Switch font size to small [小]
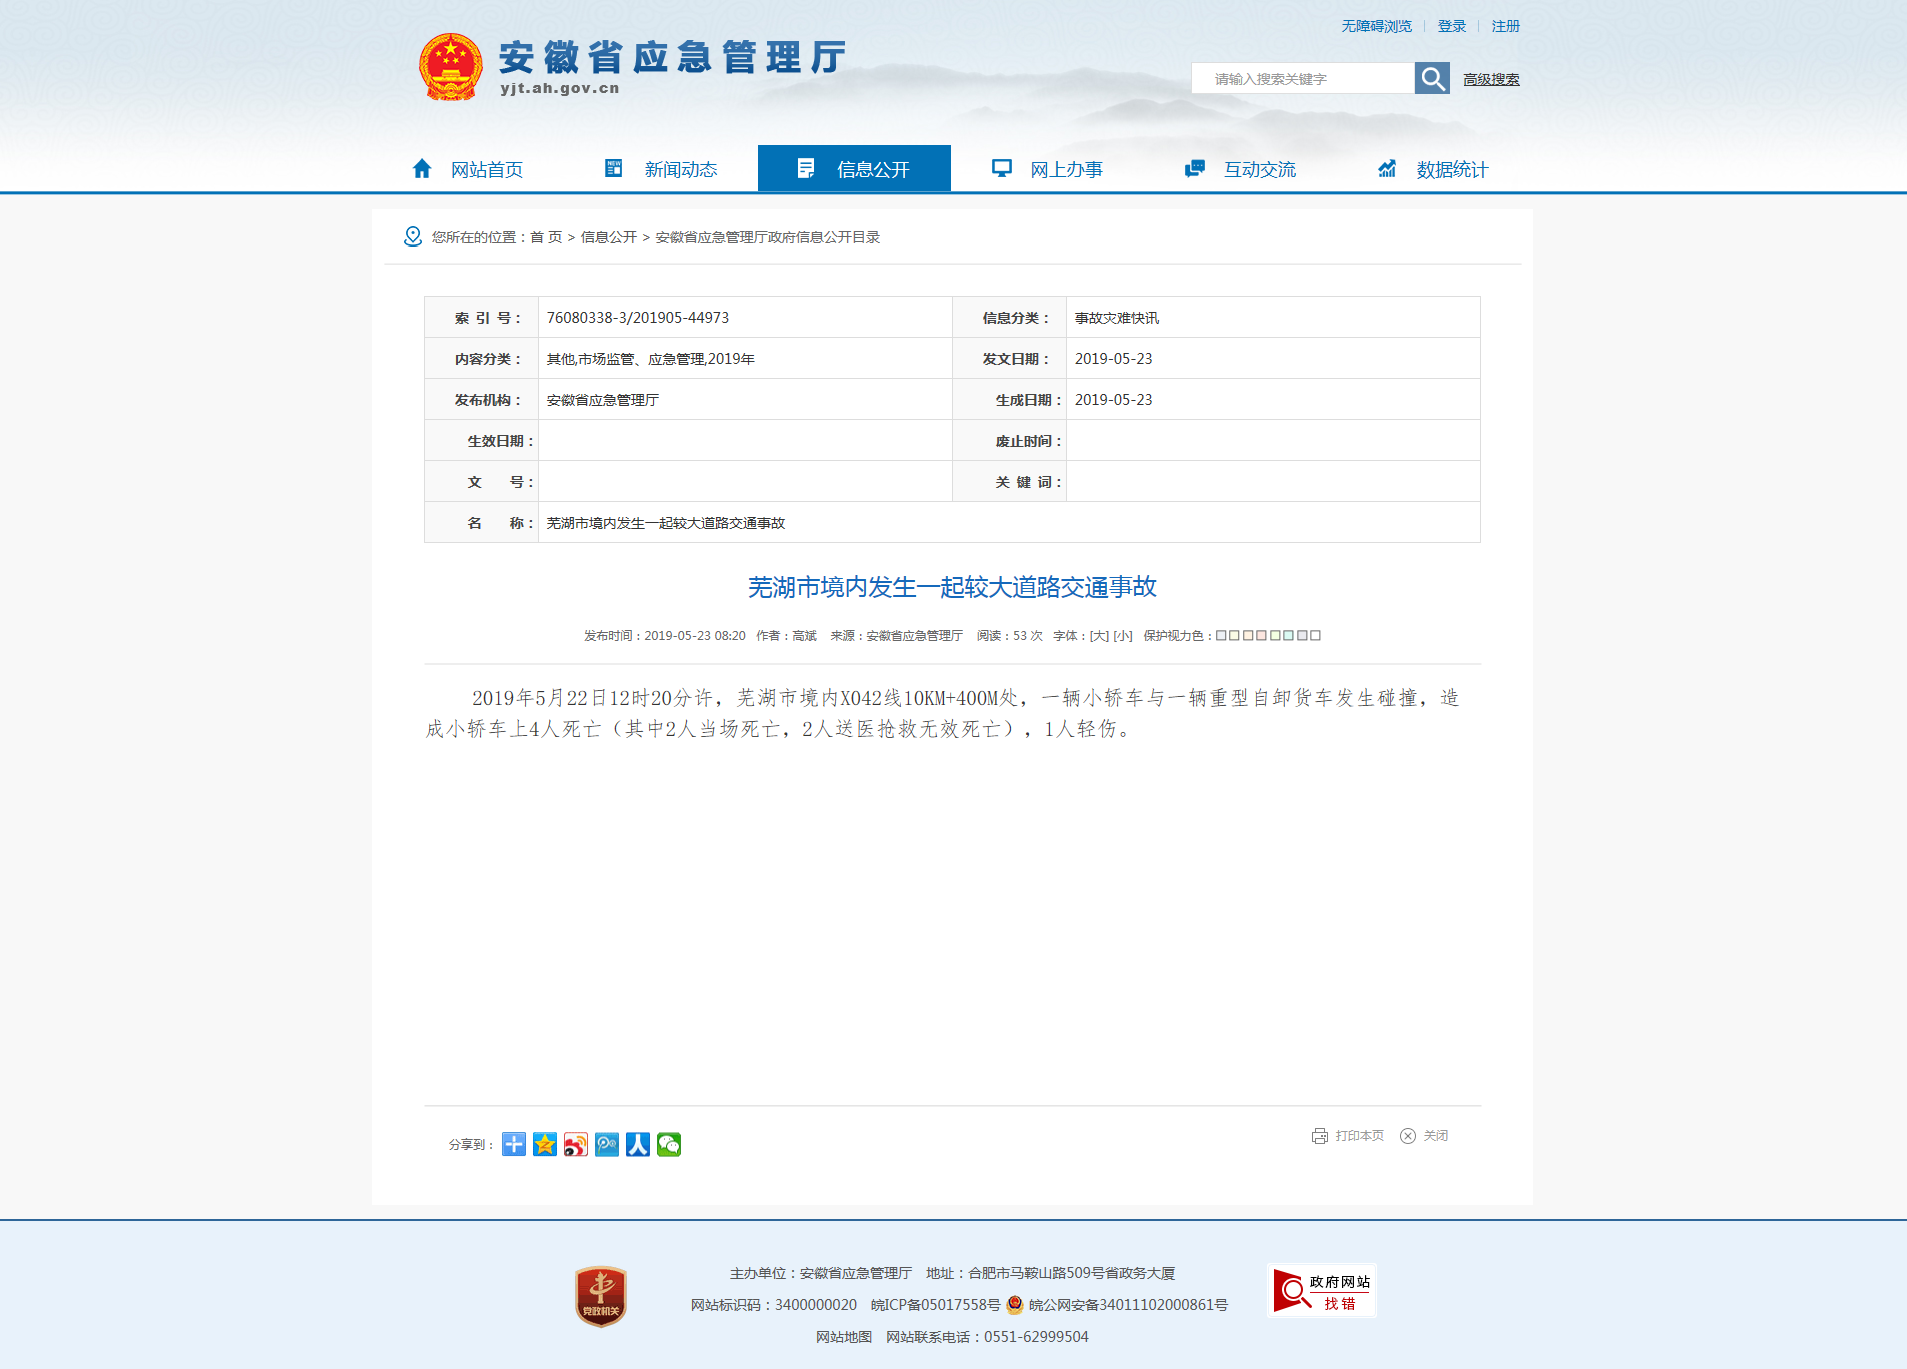The width and height of the screenshot is (1907, 1369). [1123, 636]
